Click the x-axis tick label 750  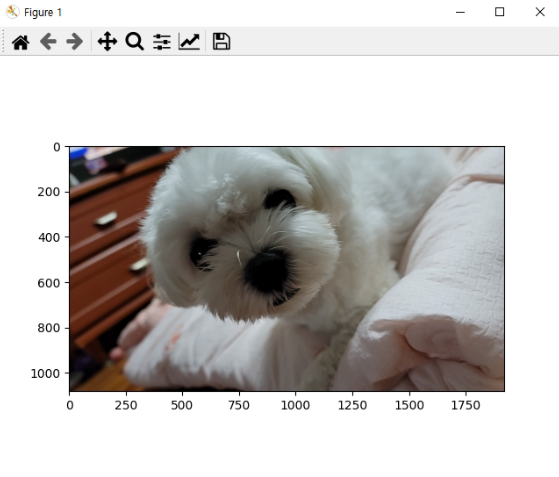[x=239, y=405]
